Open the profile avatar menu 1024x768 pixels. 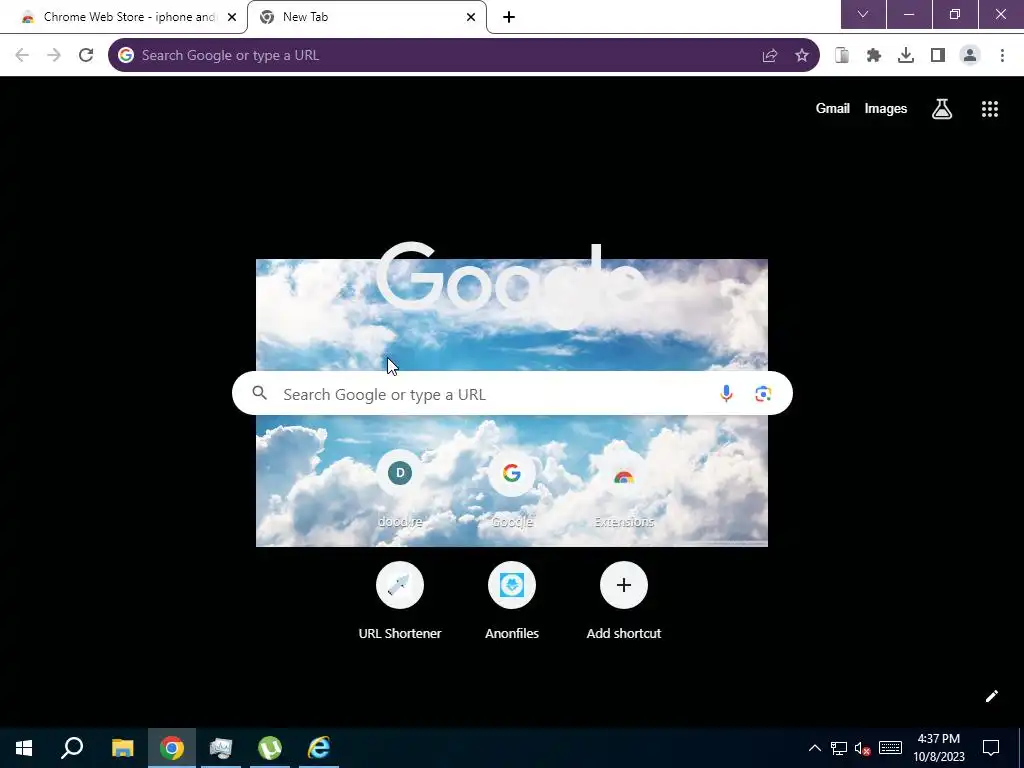pyautogui.click(x=970, y=56)
